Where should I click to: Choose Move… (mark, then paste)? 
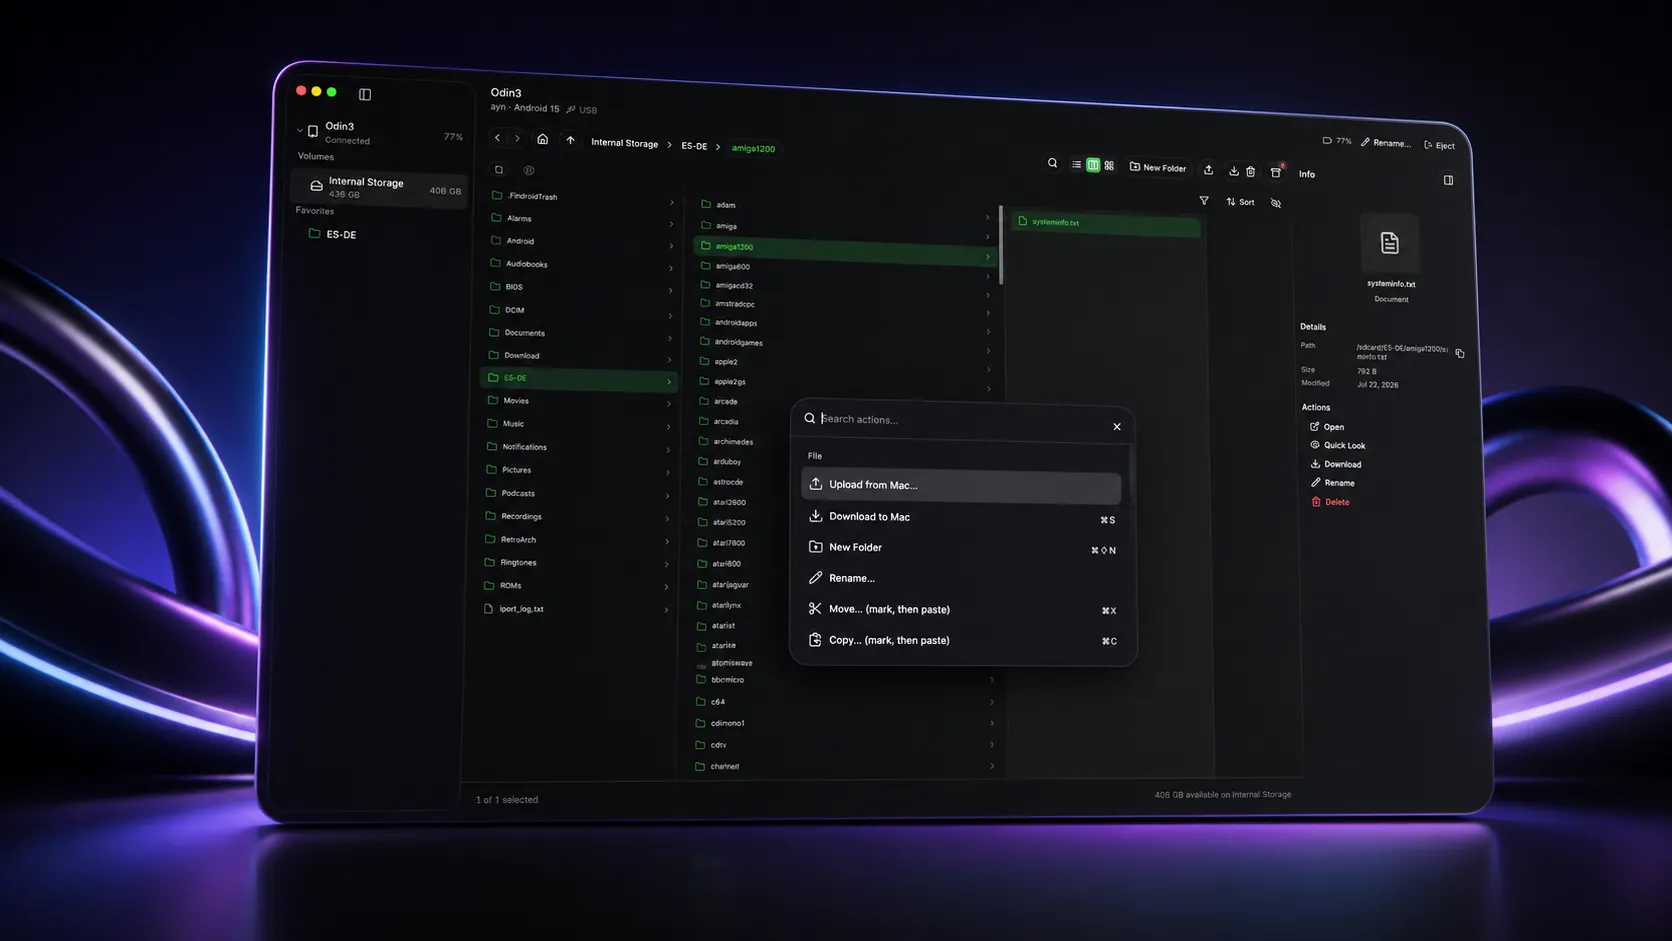[x=963, y=609]
